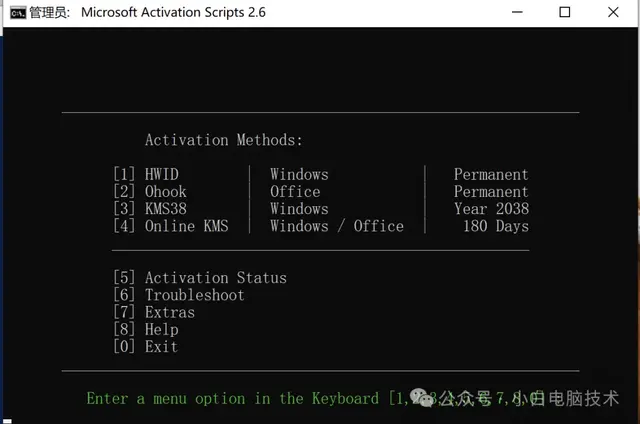Viewport: 640px width, 424px height.
Task: Click the 'Year 2038' validity text
Action: tap(491, 209)
